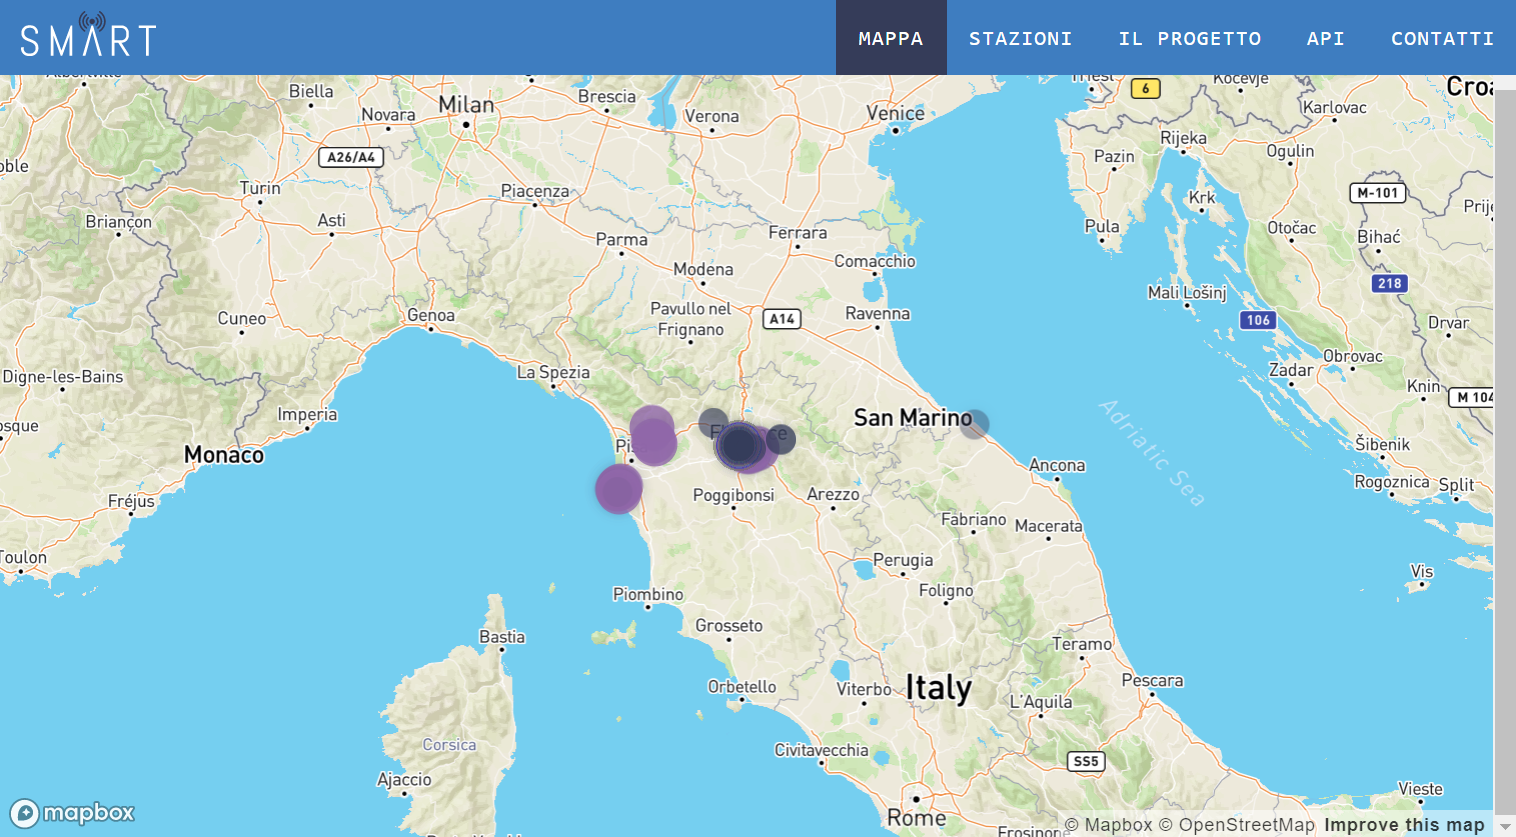Image resolution: width=1516 pixels, height=837 pixels.
Task: Click the 'Perugia' map label
Action: point(903,560)
